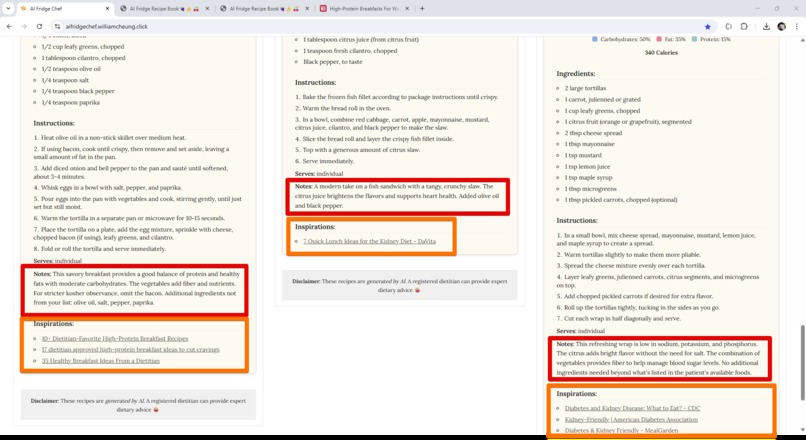Click the address bar URL field
Image resolution: width=806 pixels, height=440 pixels.
pos(380,27)
